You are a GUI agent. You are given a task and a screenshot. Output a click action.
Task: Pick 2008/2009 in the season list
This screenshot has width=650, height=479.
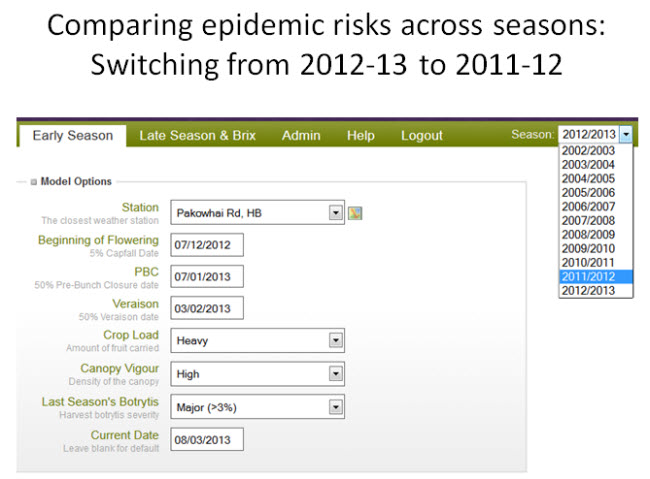coord(595,234)
